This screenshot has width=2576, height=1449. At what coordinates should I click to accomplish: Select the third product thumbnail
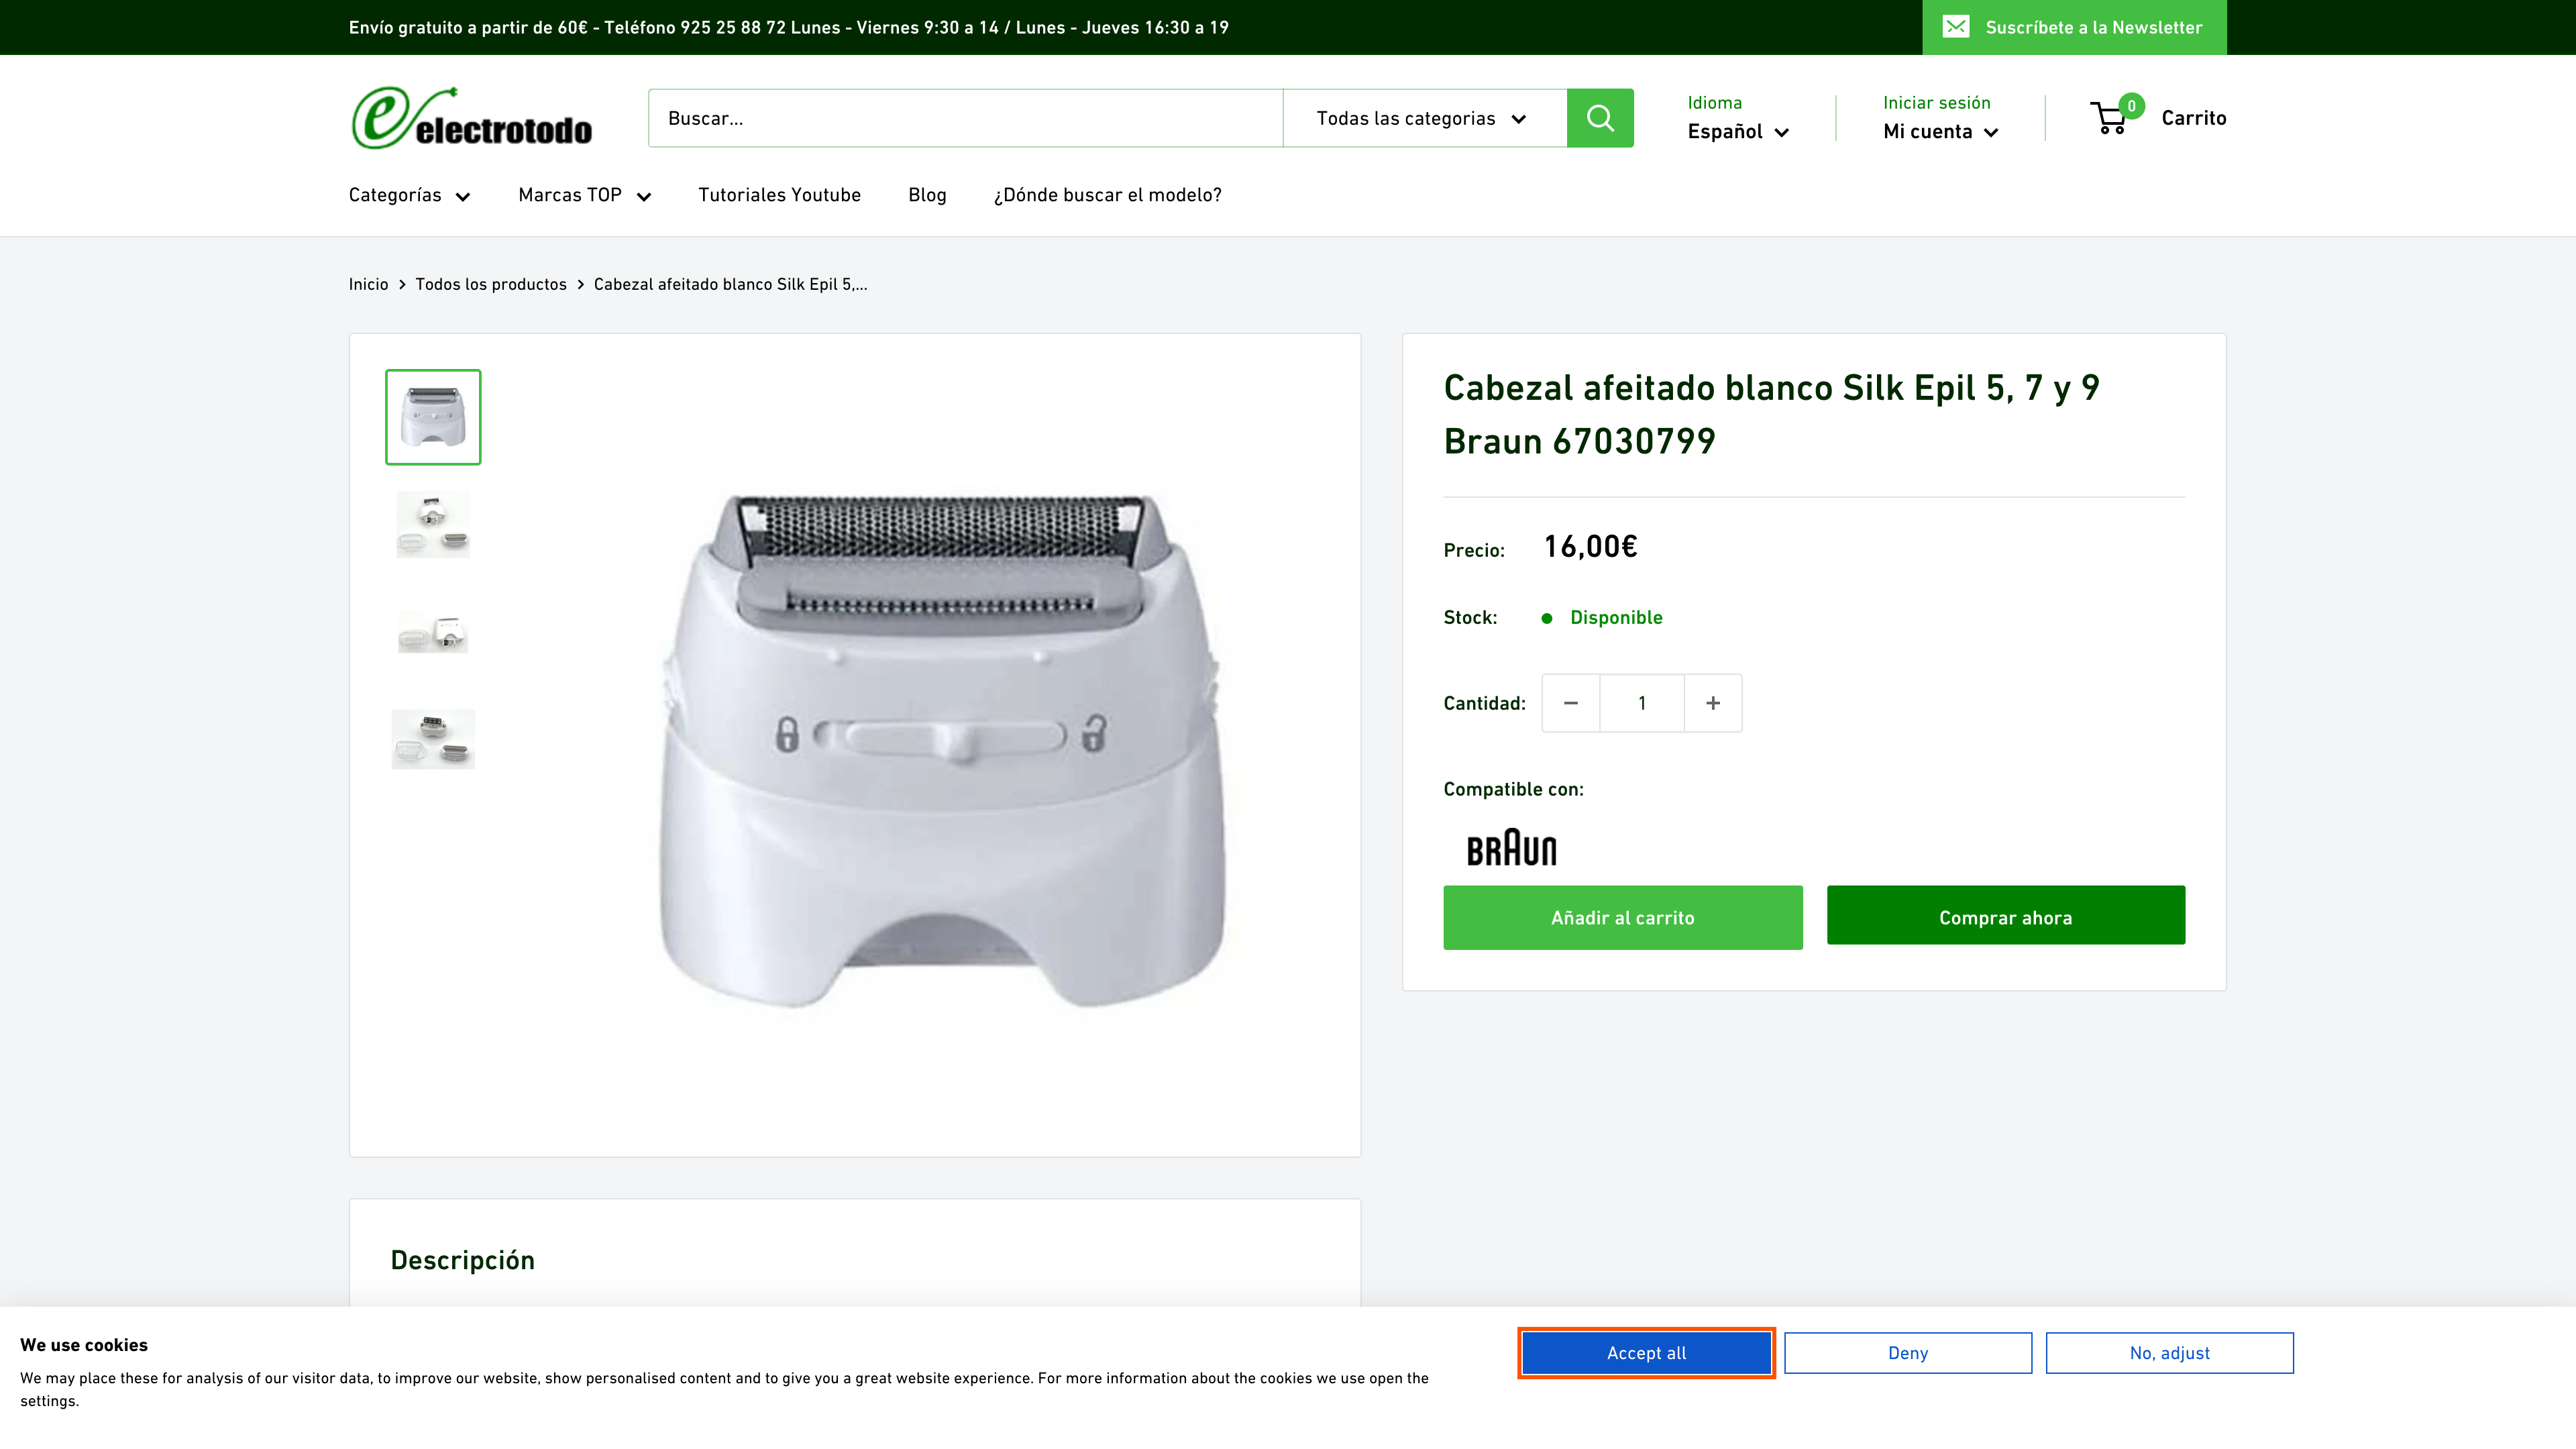433,632
